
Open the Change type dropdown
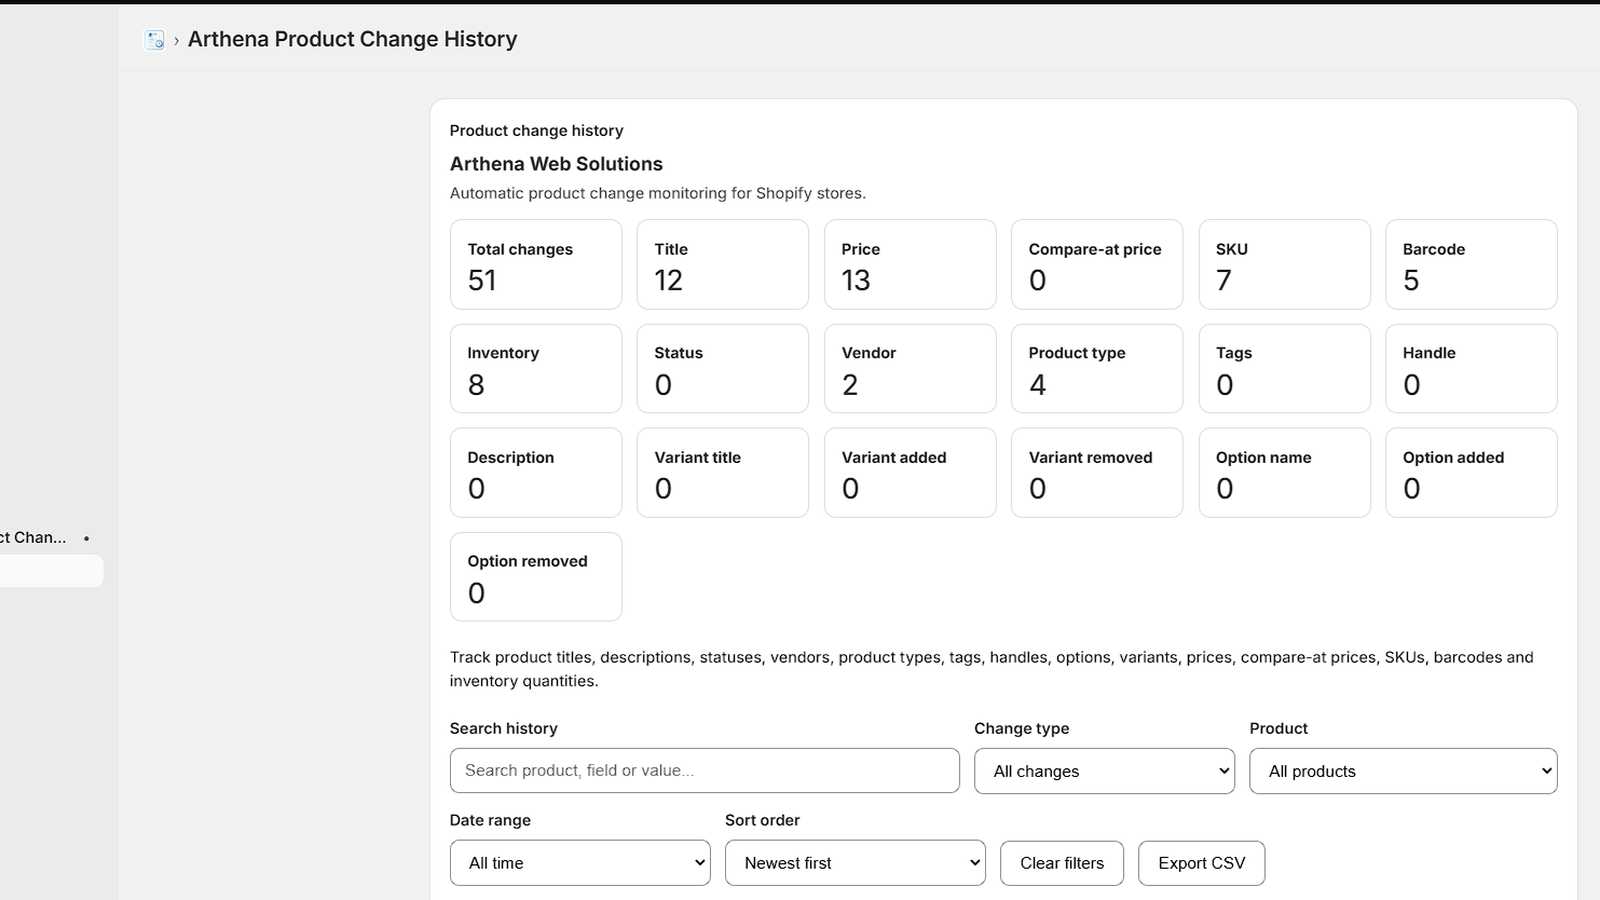pos(1104,771)
